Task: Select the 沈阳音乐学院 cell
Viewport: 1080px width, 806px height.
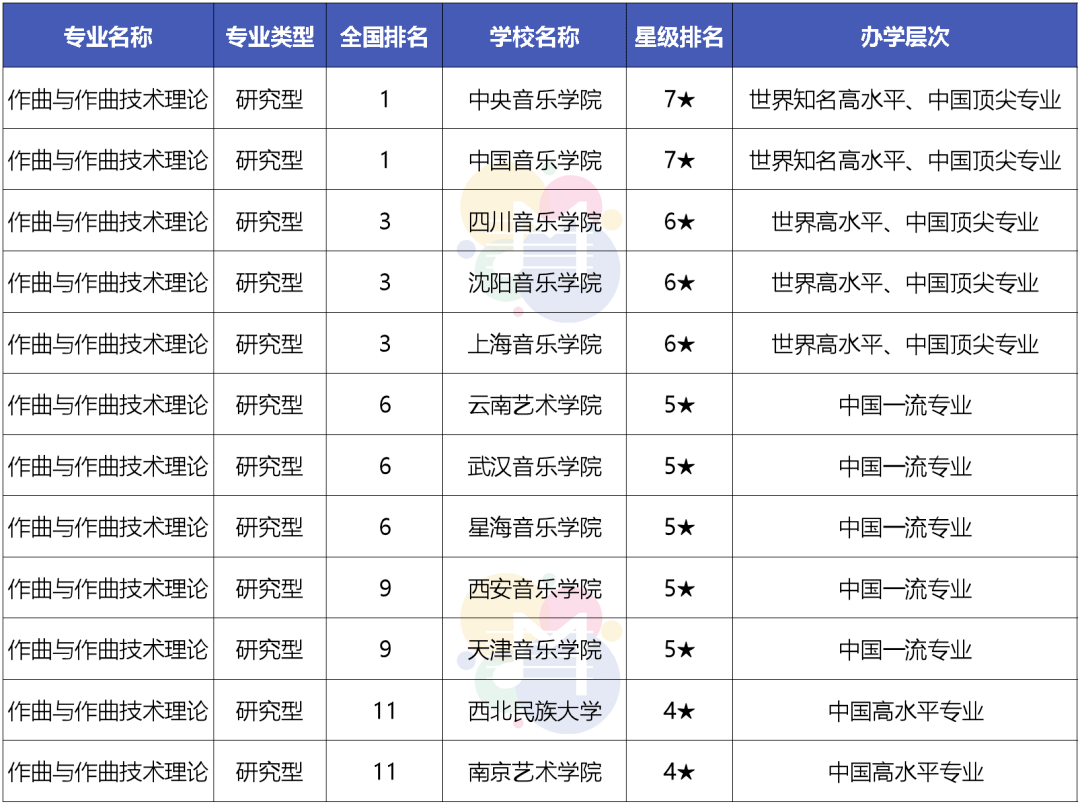Action: (535, 282)
